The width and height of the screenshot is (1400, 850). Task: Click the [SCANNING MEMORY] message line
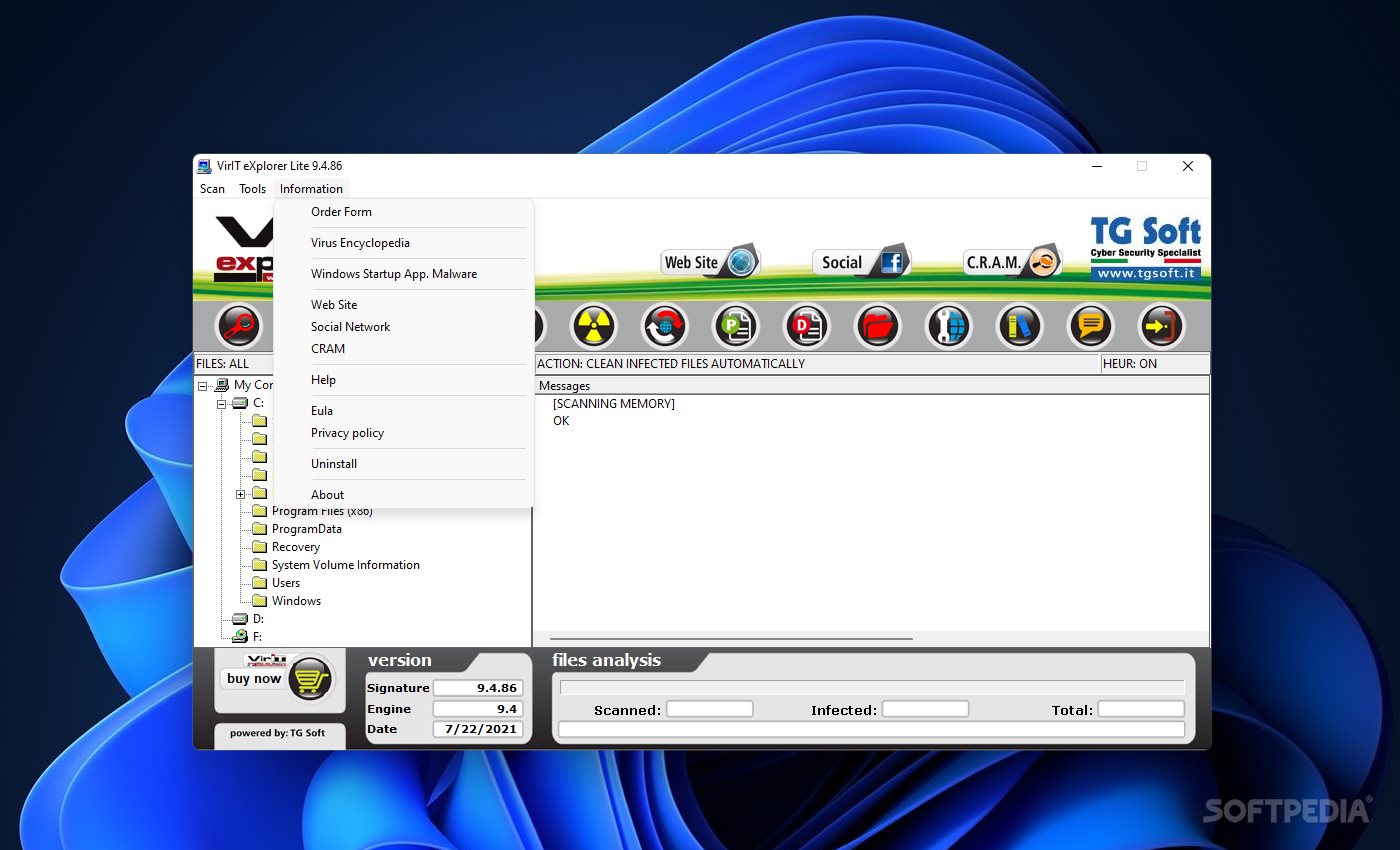click(x=614, y=404)
